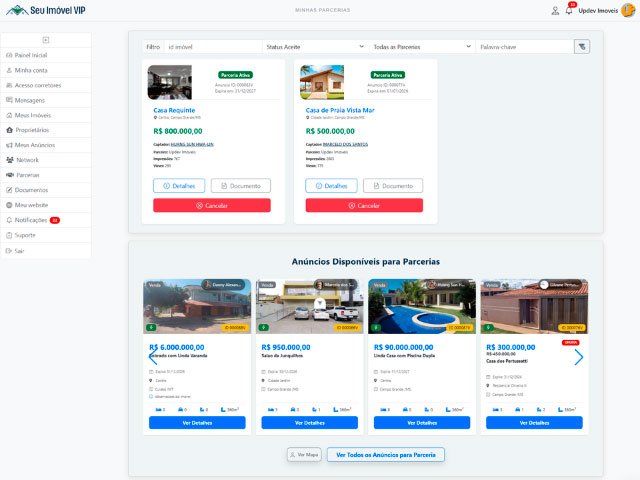Viewport: 640px width, 480px height.
Task: Click Detalhes on Casa Requinte card
Action: point(179,186)
